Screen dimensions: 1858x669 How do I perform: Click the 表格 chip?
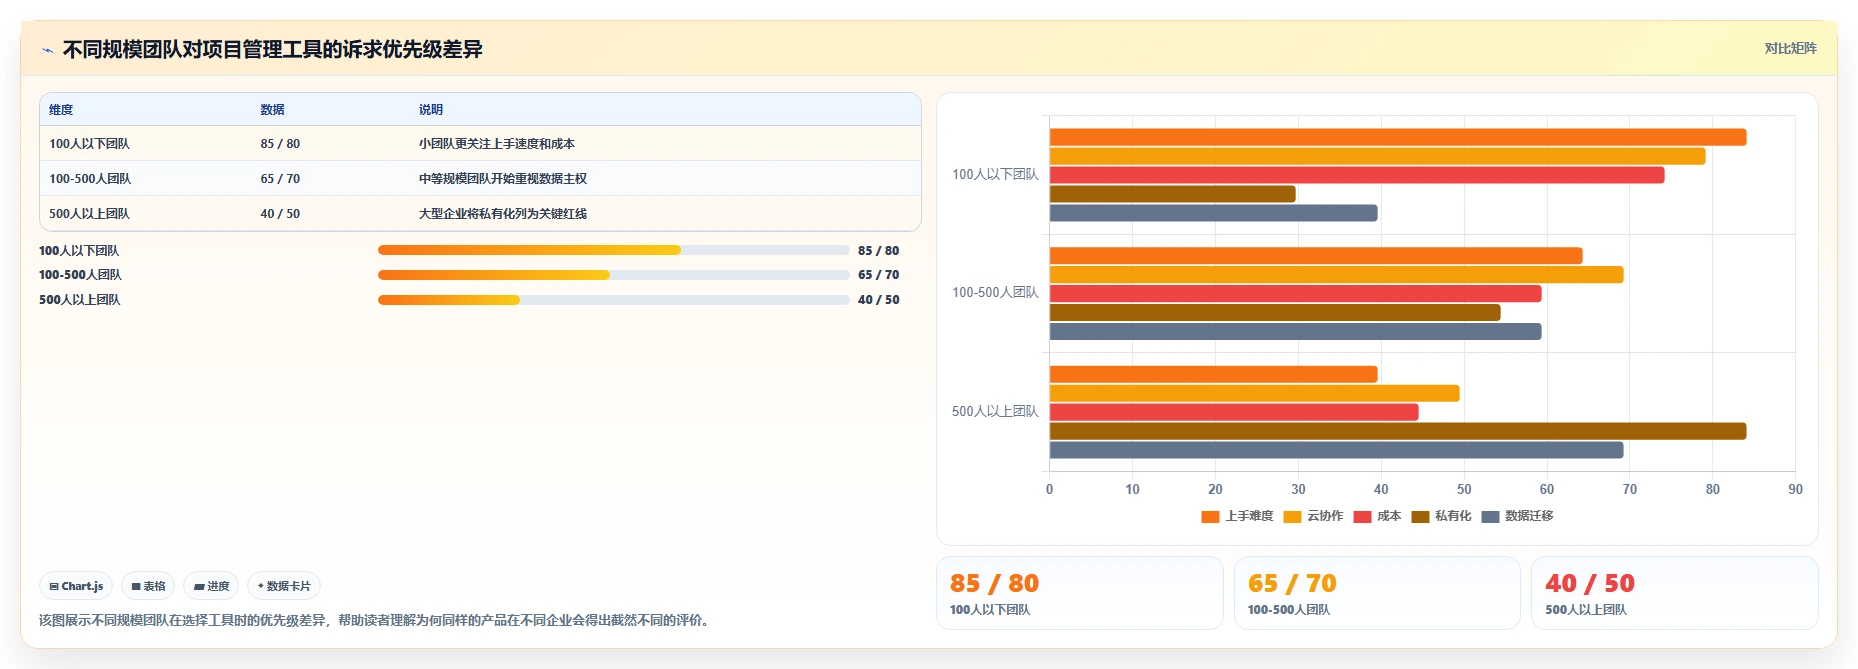148,586
